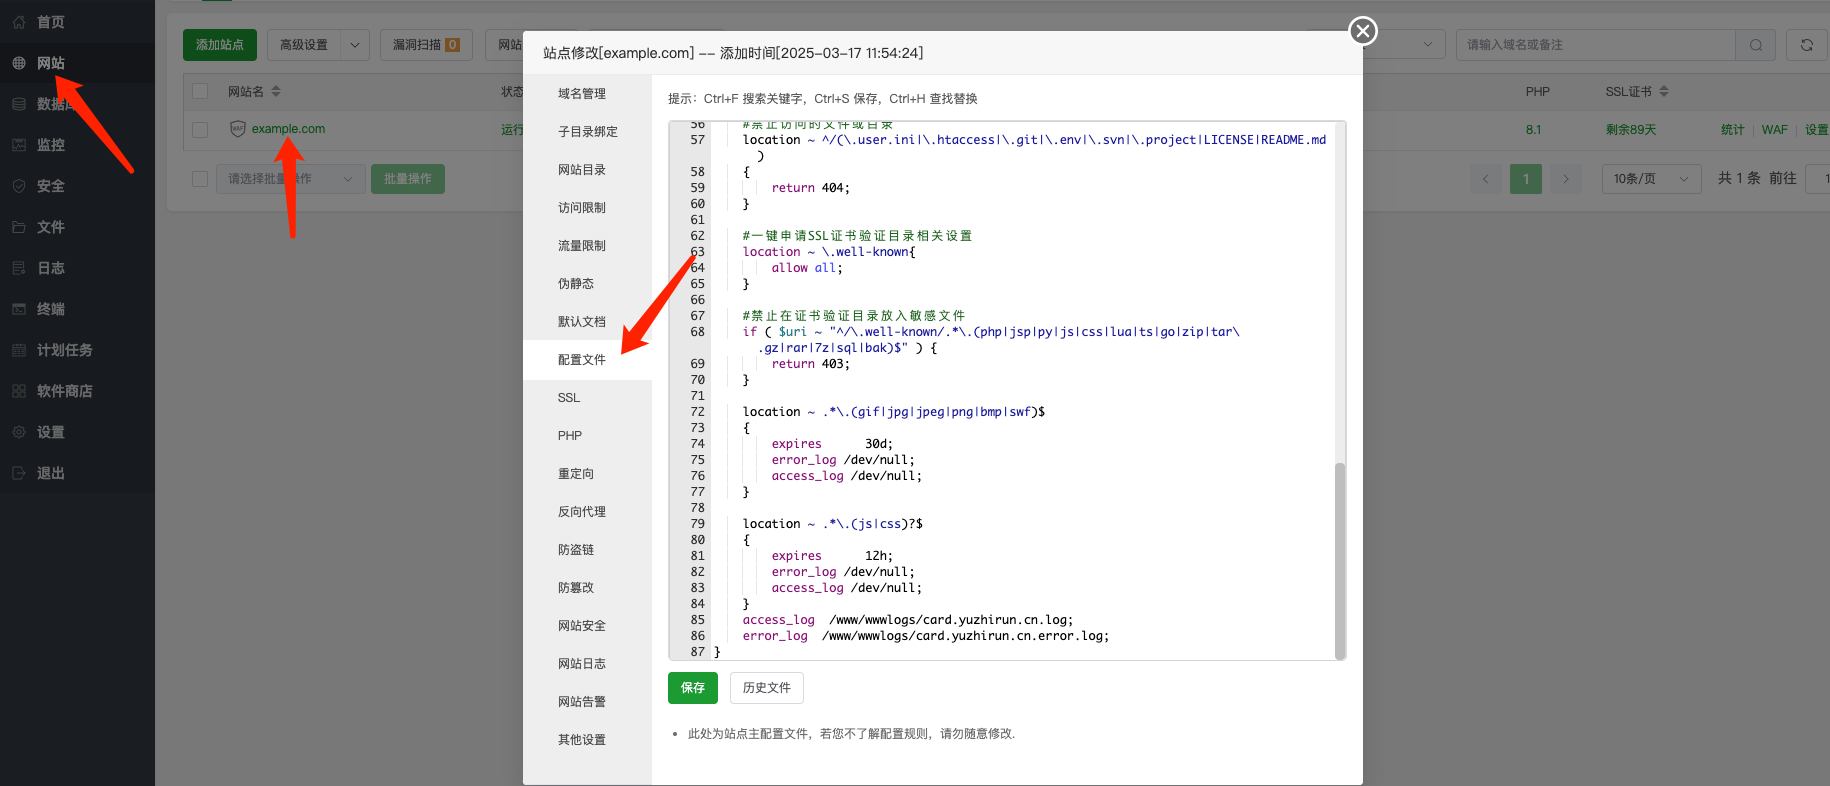Click the refresh list icon button
The image size is (1830, 786).
coord(1806,45)
